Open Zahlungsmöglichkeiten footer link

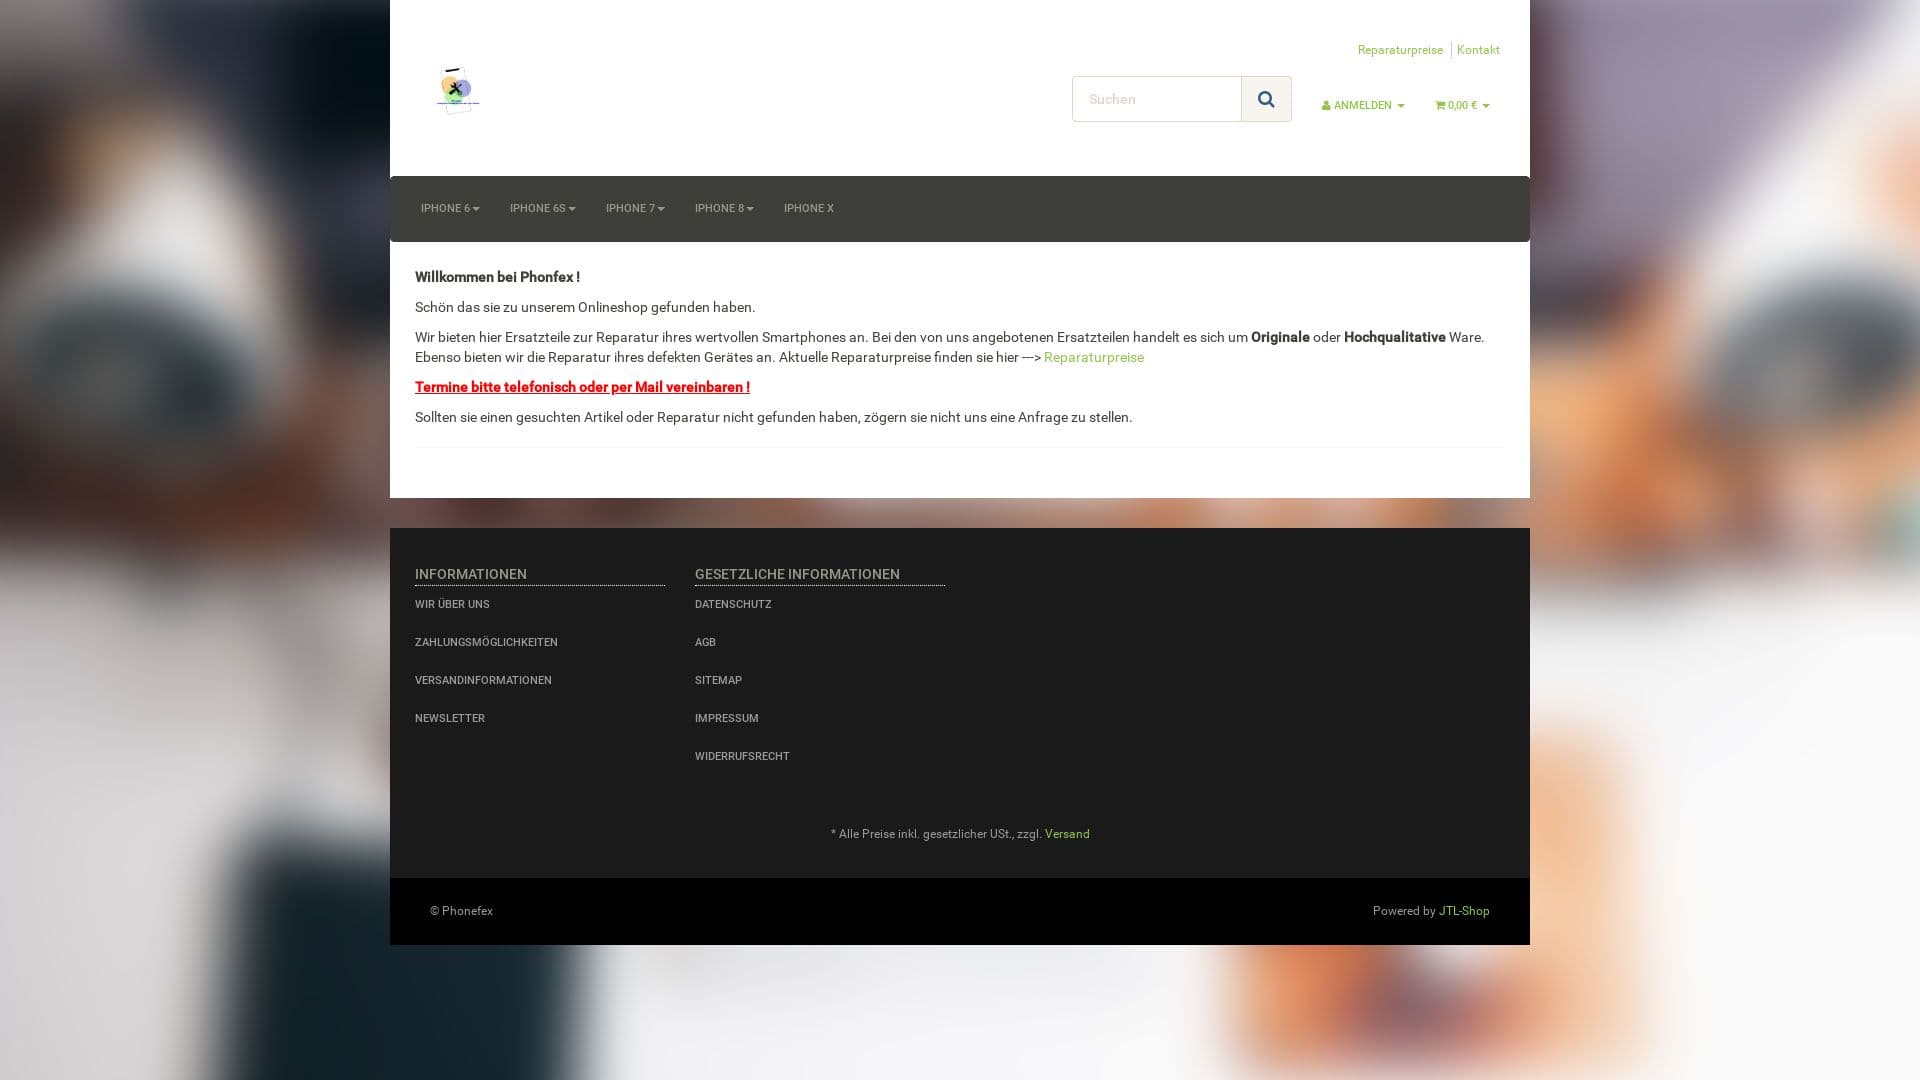click(x=486, y=642)
